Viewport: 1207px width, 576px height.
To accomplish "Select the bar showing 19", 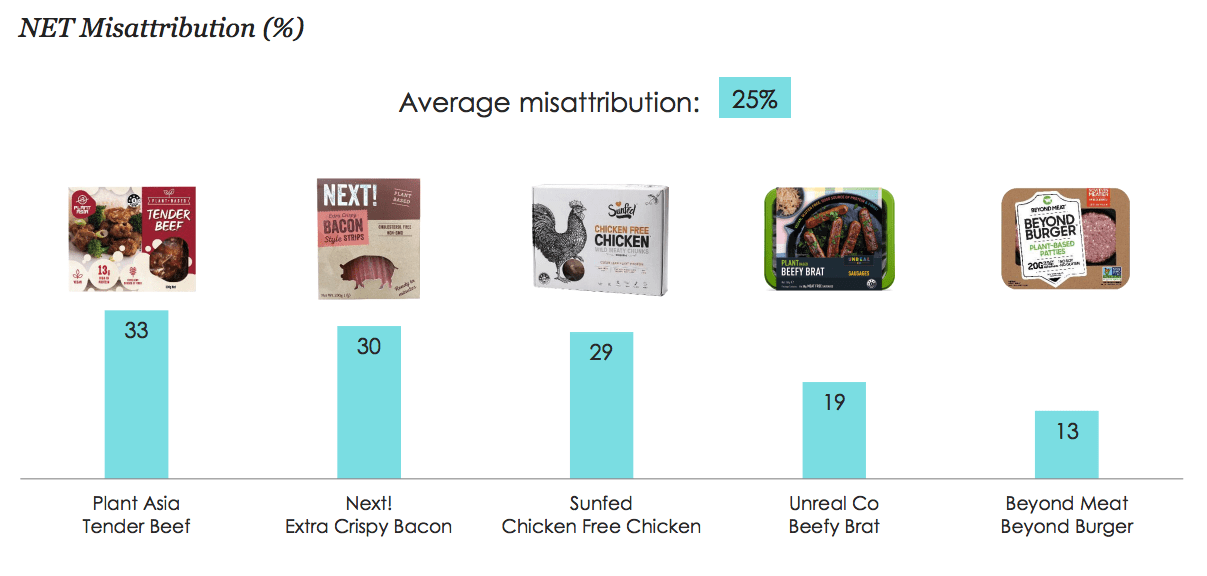I will [x=834, y=430].
